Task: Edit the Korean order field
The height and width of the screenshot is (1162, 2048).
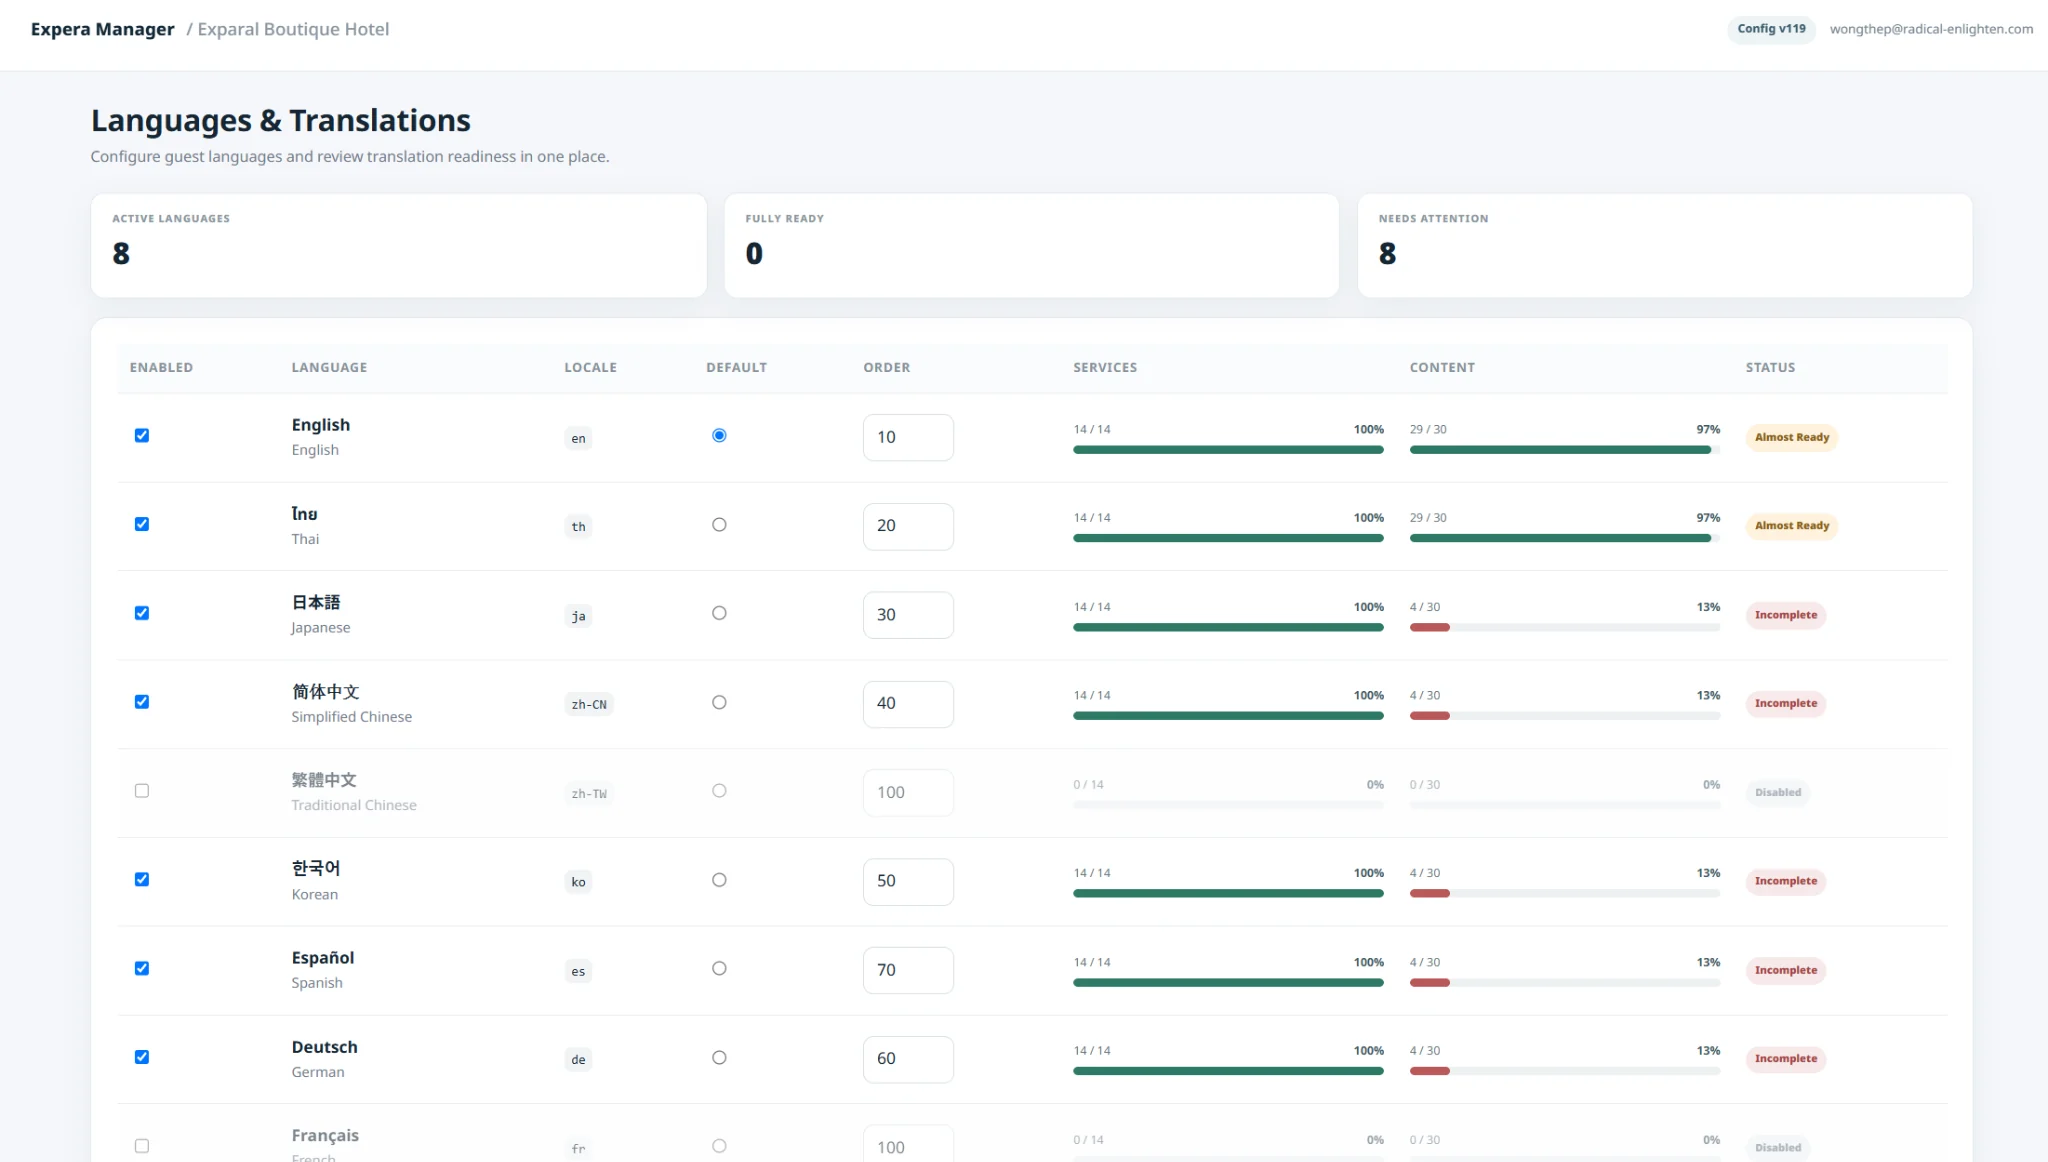Action: point(908,882)
